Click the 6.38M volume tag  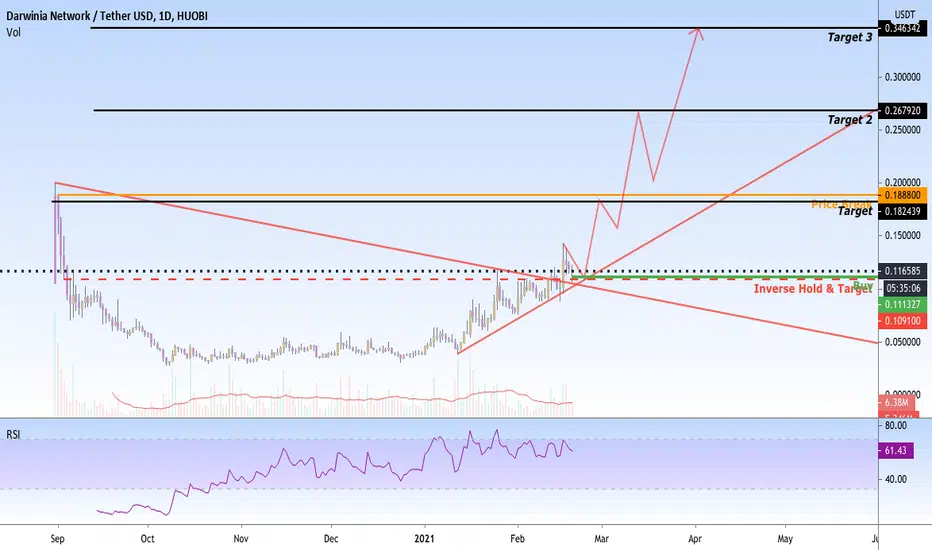click(x=898, y=403)
